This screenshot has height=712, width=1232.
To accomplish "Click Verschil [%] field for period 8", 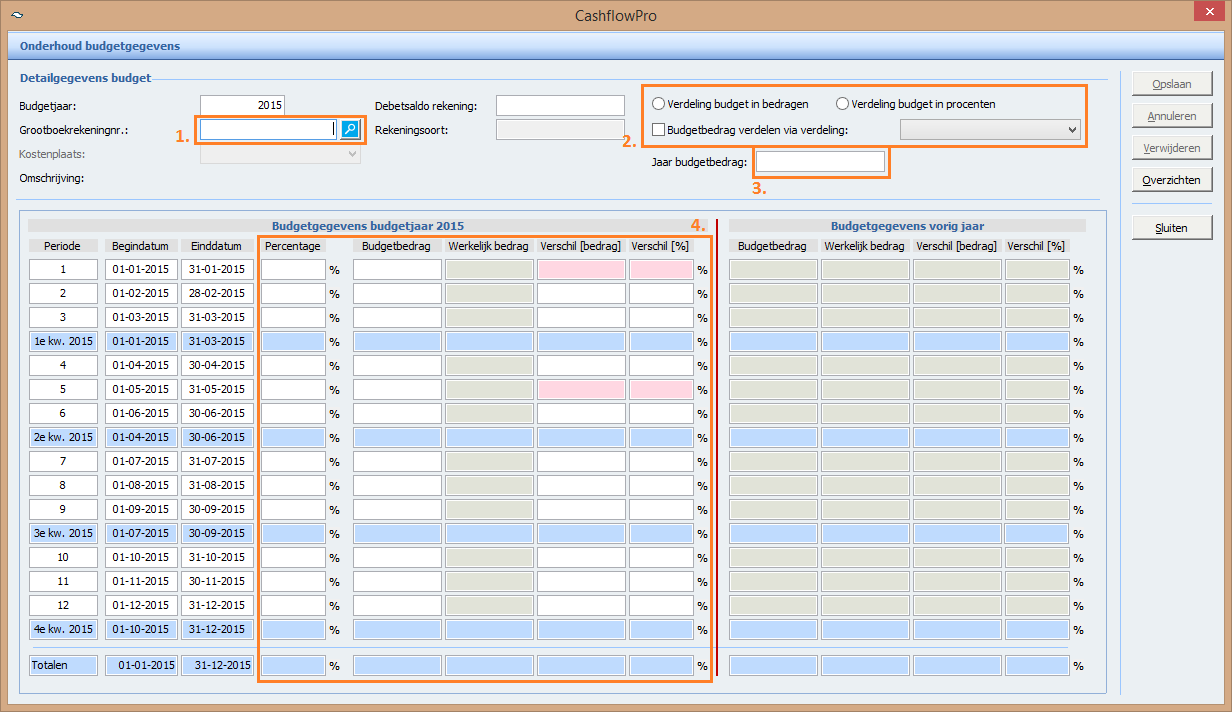I will tap(661, 485).
